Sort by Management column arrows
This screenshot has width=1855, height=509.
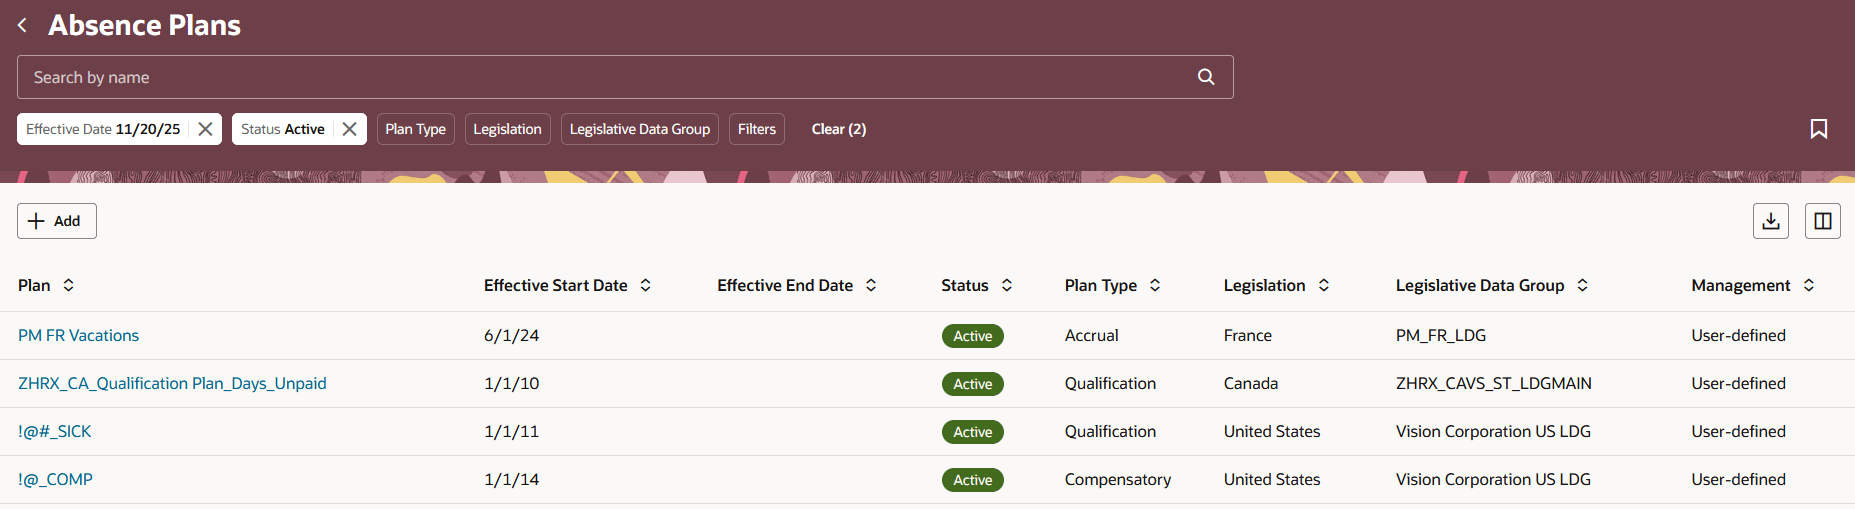click(1809, 285)
